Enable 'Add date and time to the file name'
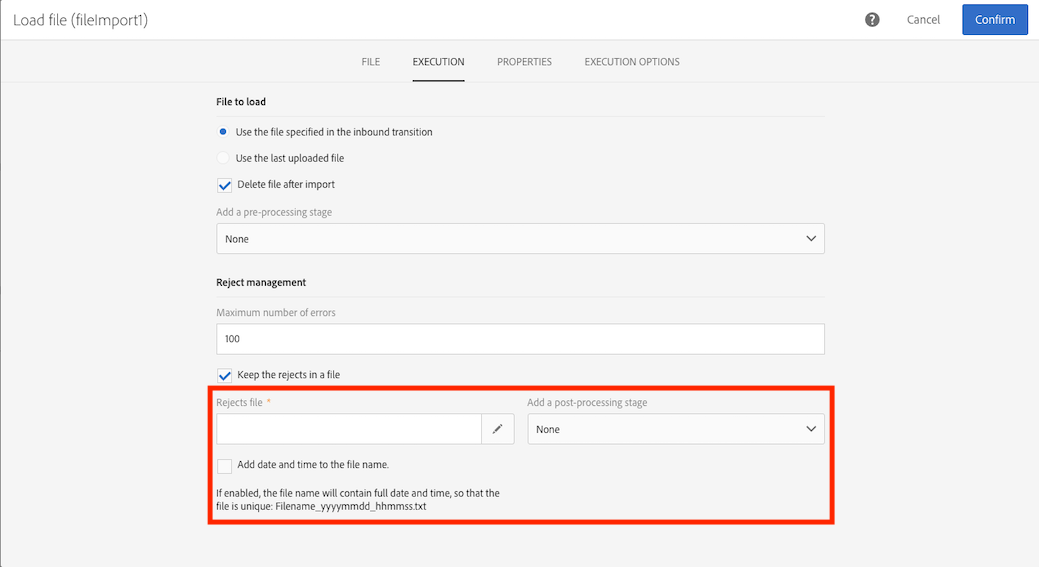Image resolution: width=1039 pixels, height=567 pixels. [225, 465]
